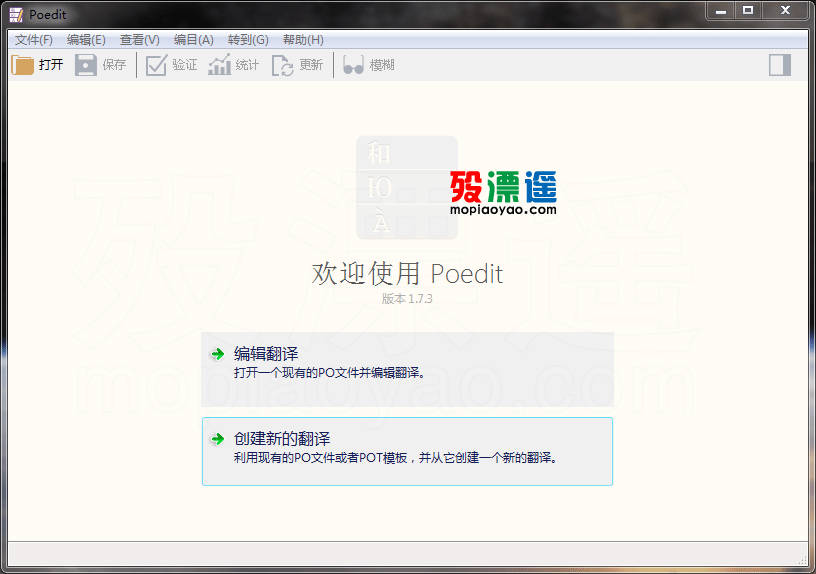This screenshot has height=574, width=816.
Task: Click the Poedit app icon in title bar
Action: pyautogui.click(x=16, y=15)
